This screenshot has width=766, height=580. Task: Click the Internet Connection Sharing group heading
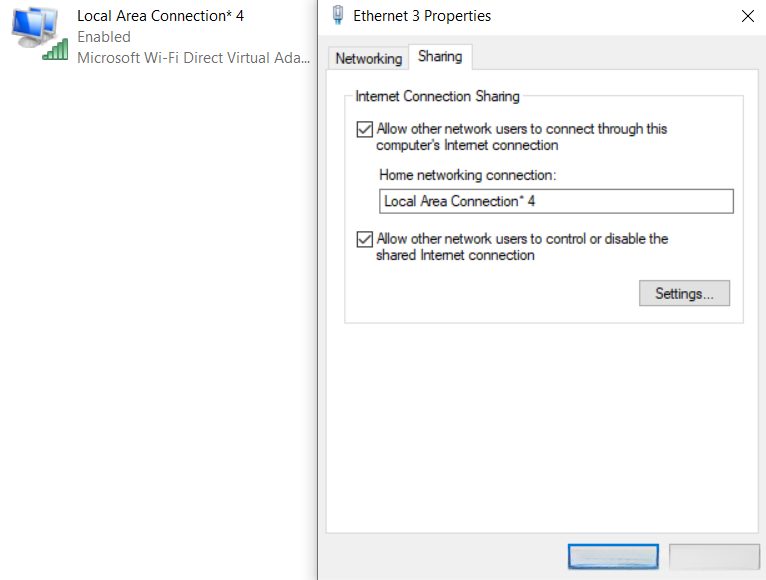437,97
